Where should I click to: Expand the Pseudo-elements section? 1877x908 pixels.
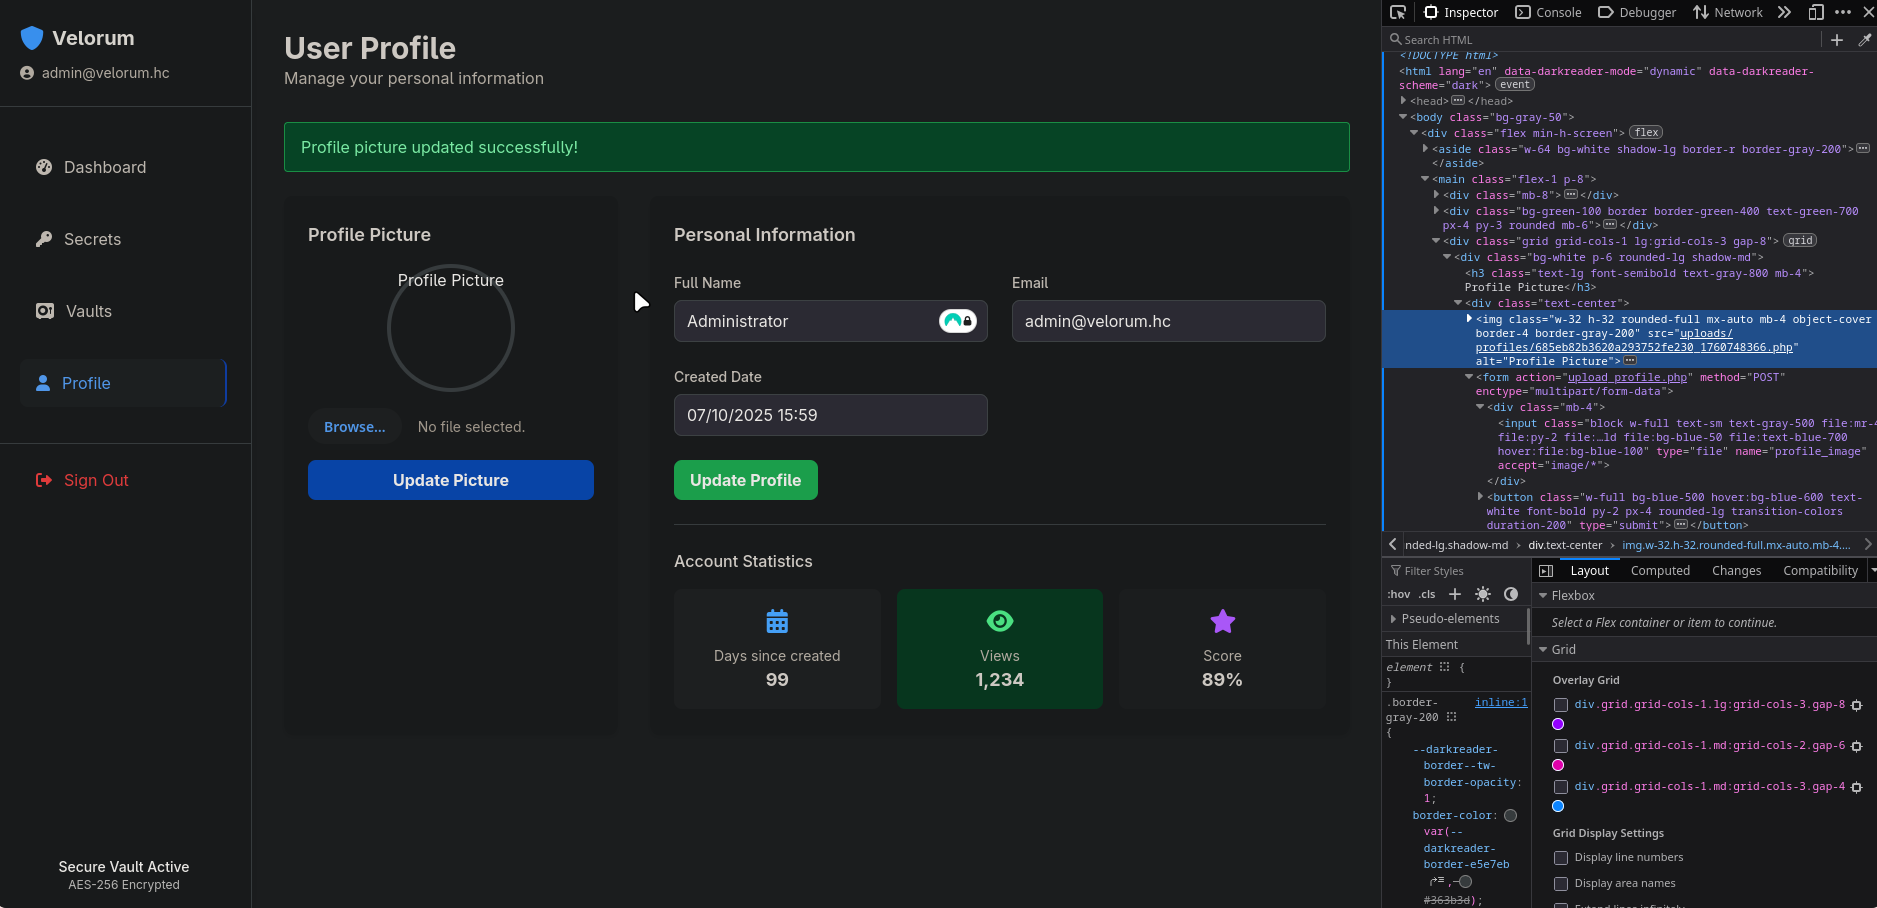pyautogui.click(x=1394, y=619)
